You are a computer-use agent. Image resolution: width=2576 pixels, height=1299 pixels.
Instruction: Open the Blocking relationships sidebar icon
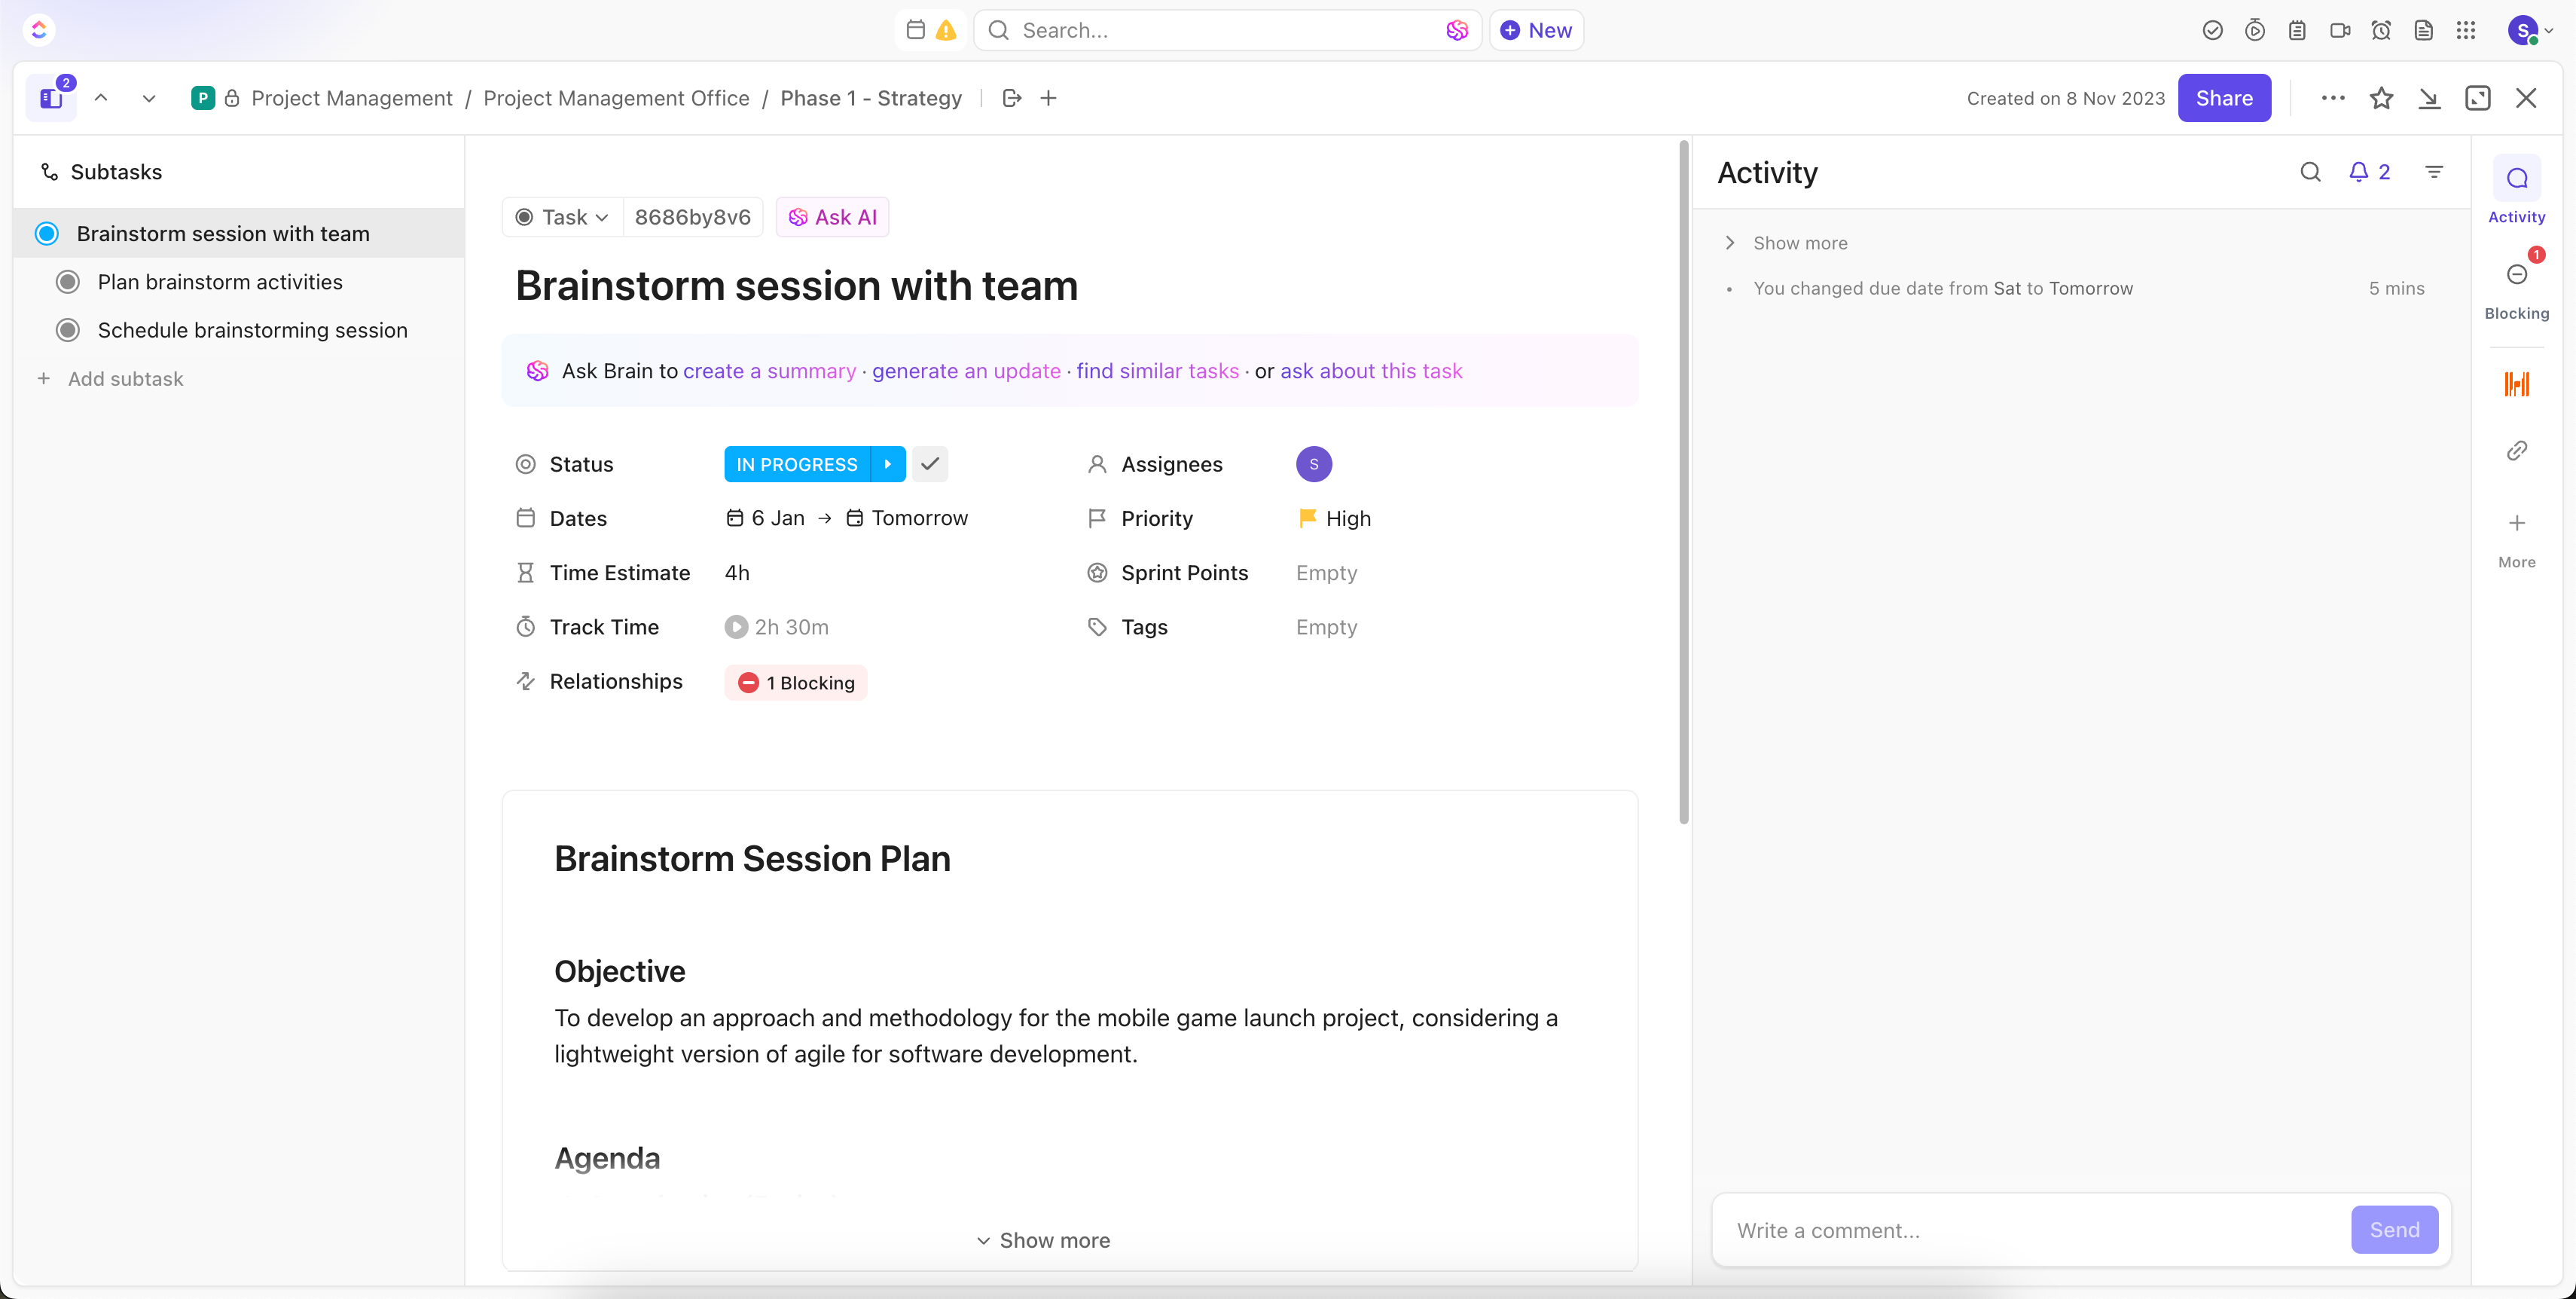tap(2516, 275)
